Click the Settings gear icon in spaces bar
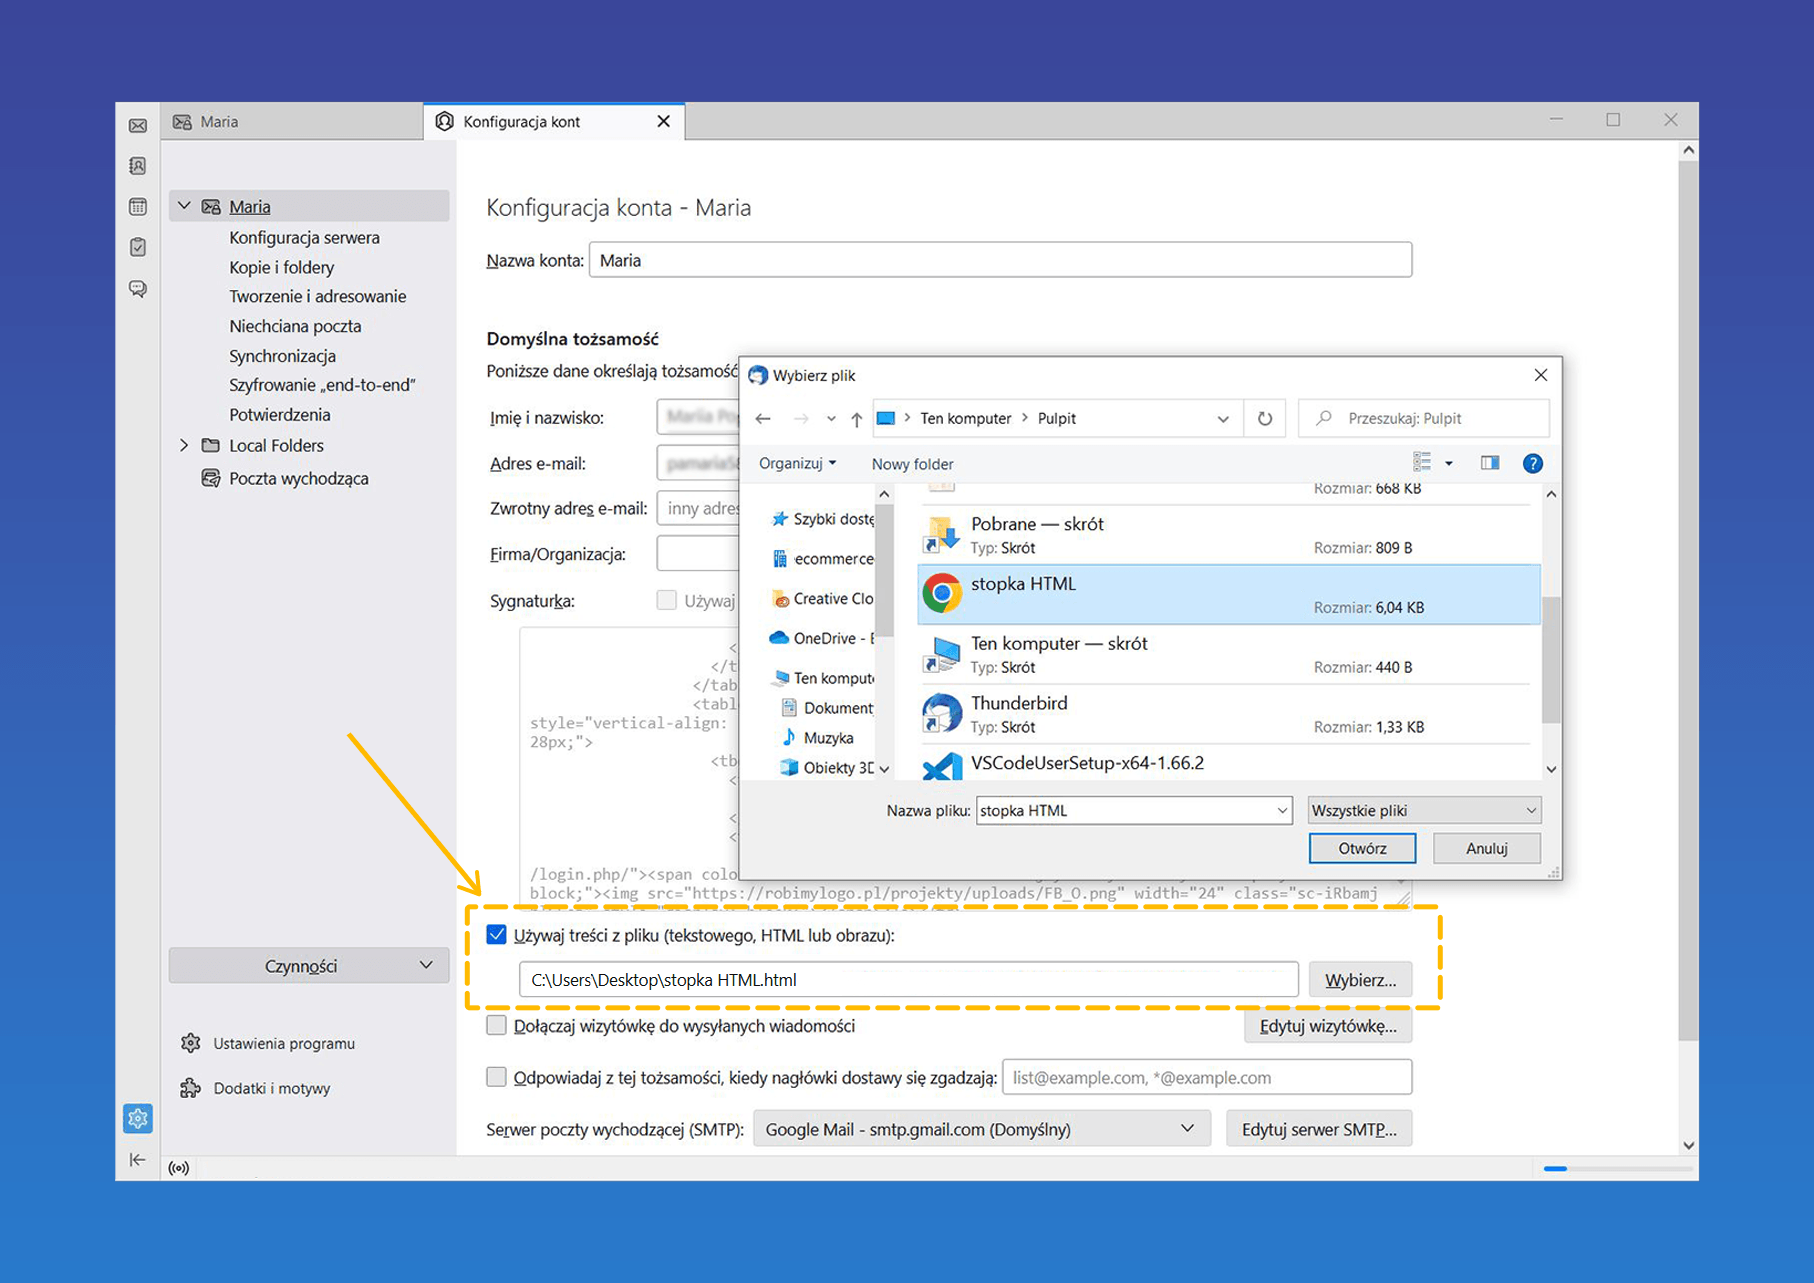 [138, 1118]
